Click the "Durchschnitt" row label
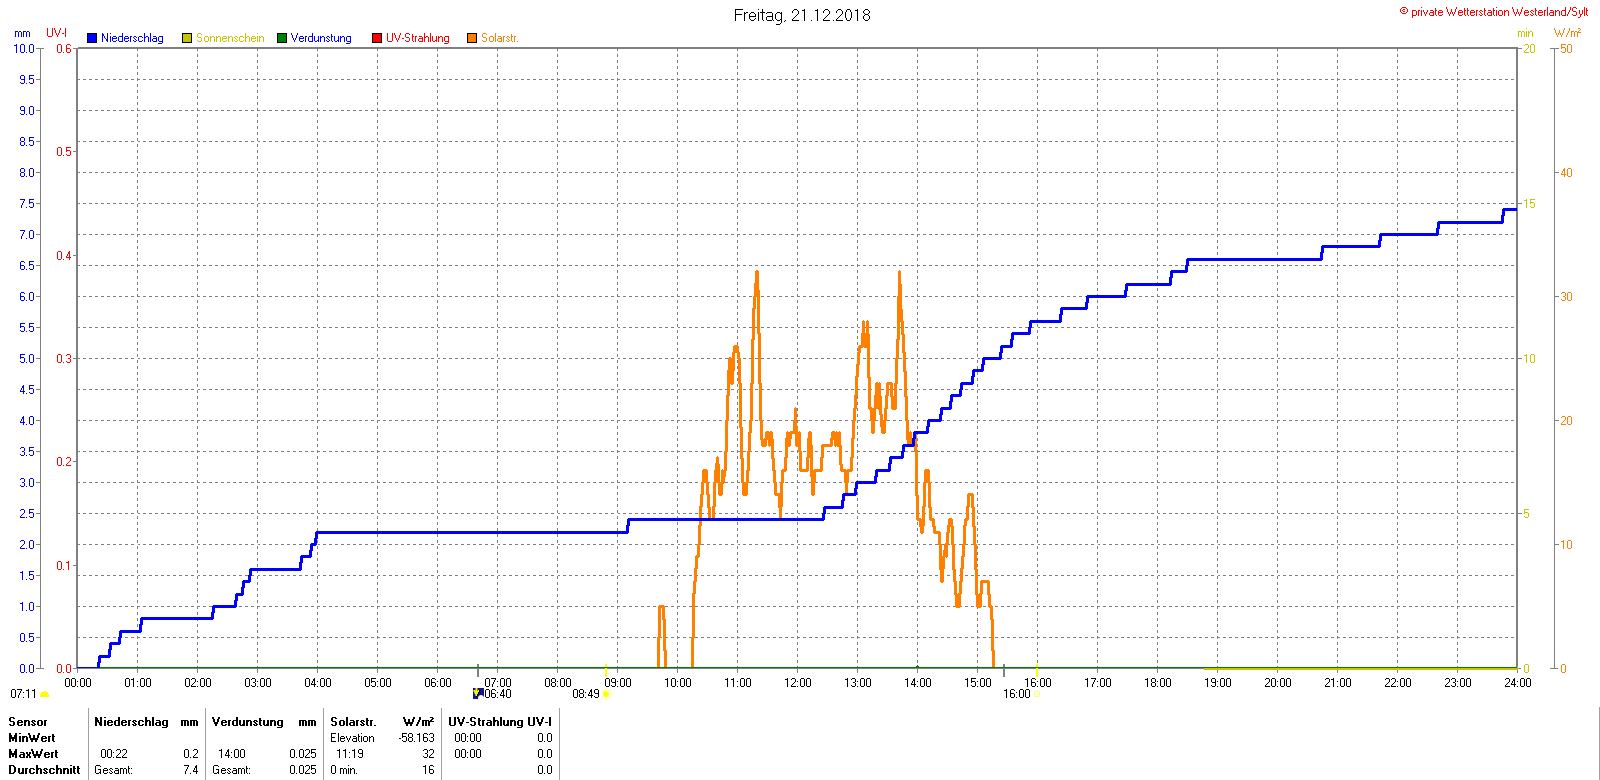This screenshot has height=780, width=1600. coord(44,770)
